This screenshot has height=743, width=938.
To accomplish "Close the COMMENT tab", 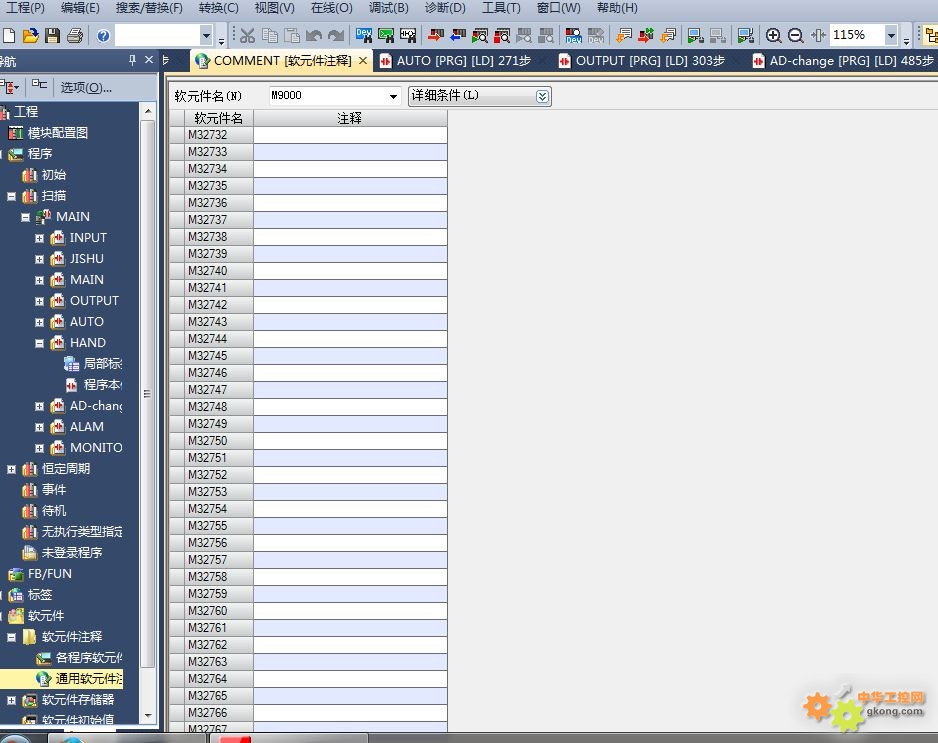I will [363, 61].
